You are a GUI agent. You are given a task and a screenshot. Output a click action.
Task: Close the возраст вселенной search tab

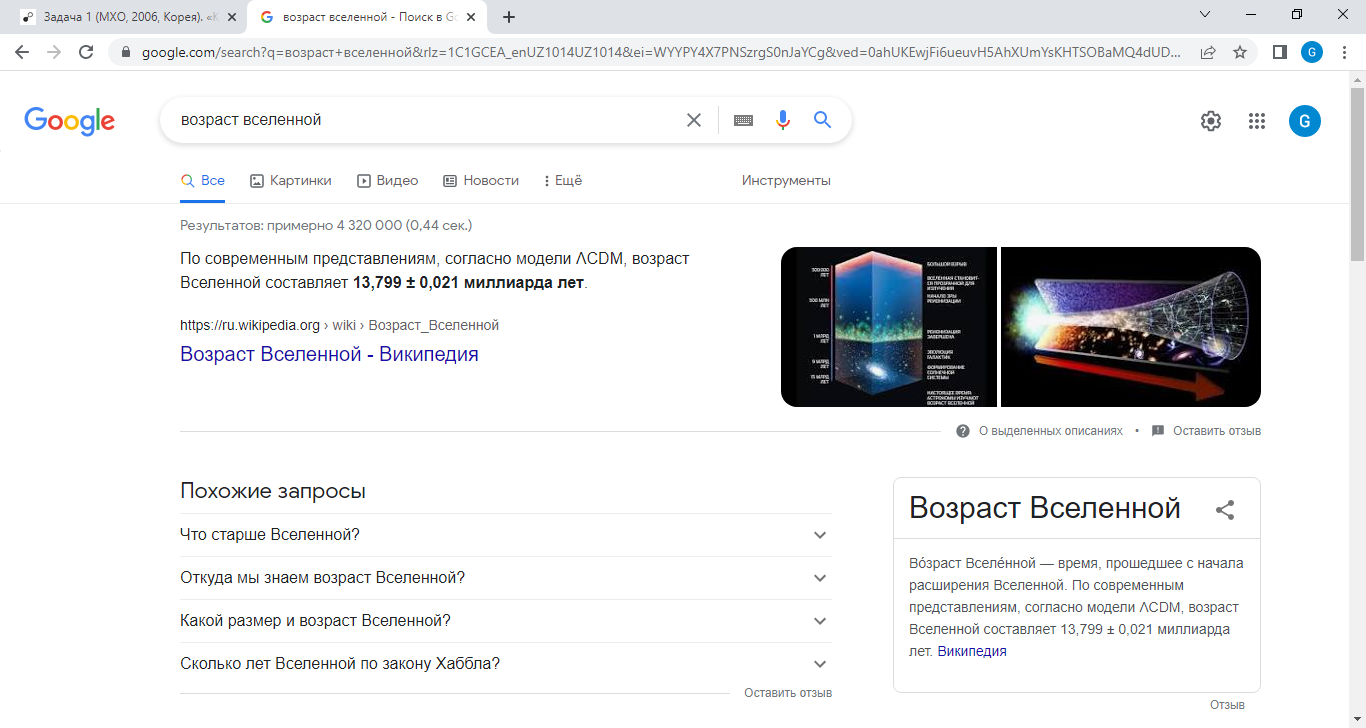[x=471, y=17]
